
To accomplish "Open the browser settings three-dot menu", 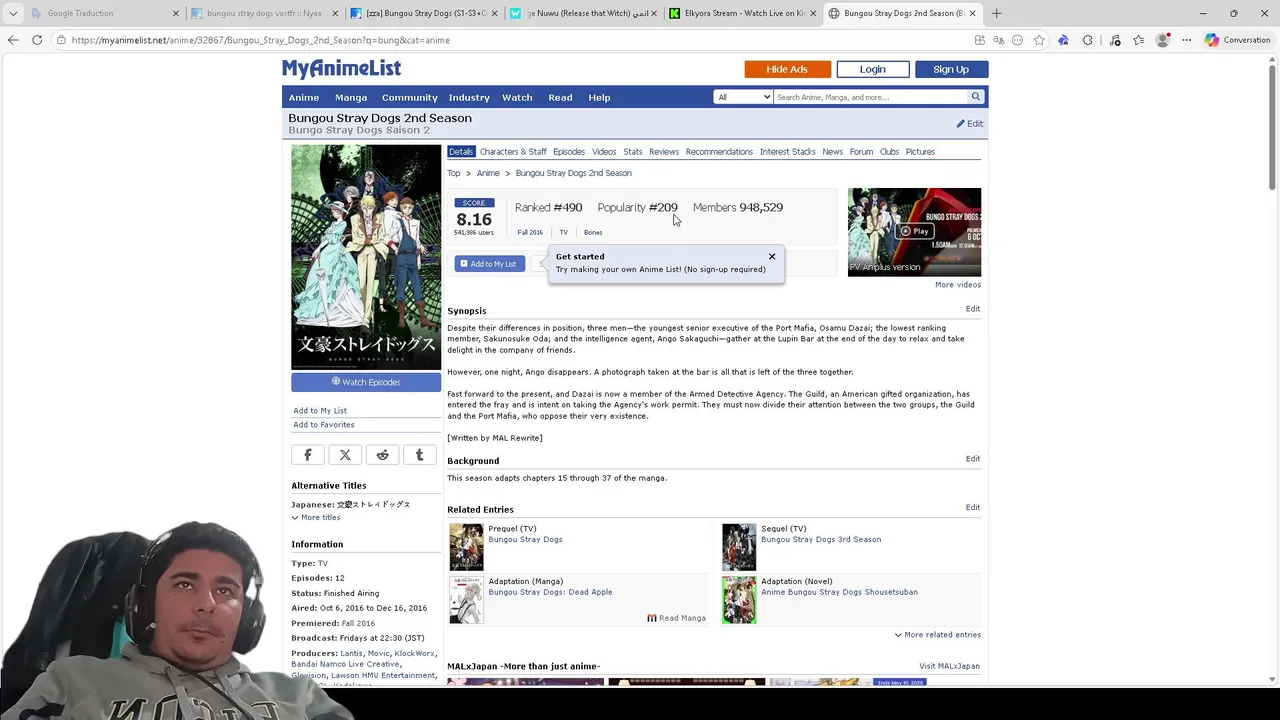I will (1187, 40).
